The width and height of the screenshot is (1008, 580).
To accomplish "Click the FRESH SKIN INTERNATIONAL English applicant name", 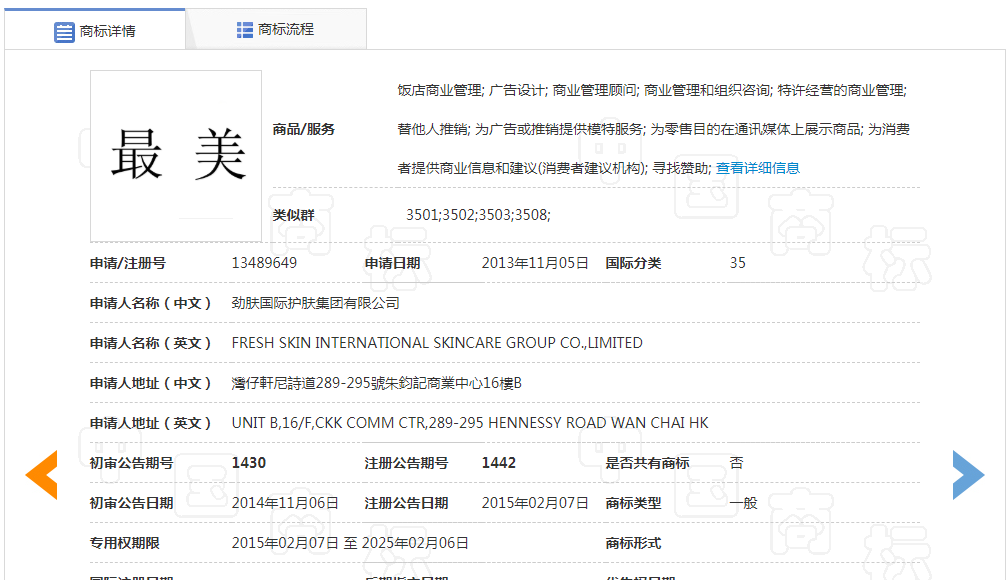I will (x=436, y=343).
